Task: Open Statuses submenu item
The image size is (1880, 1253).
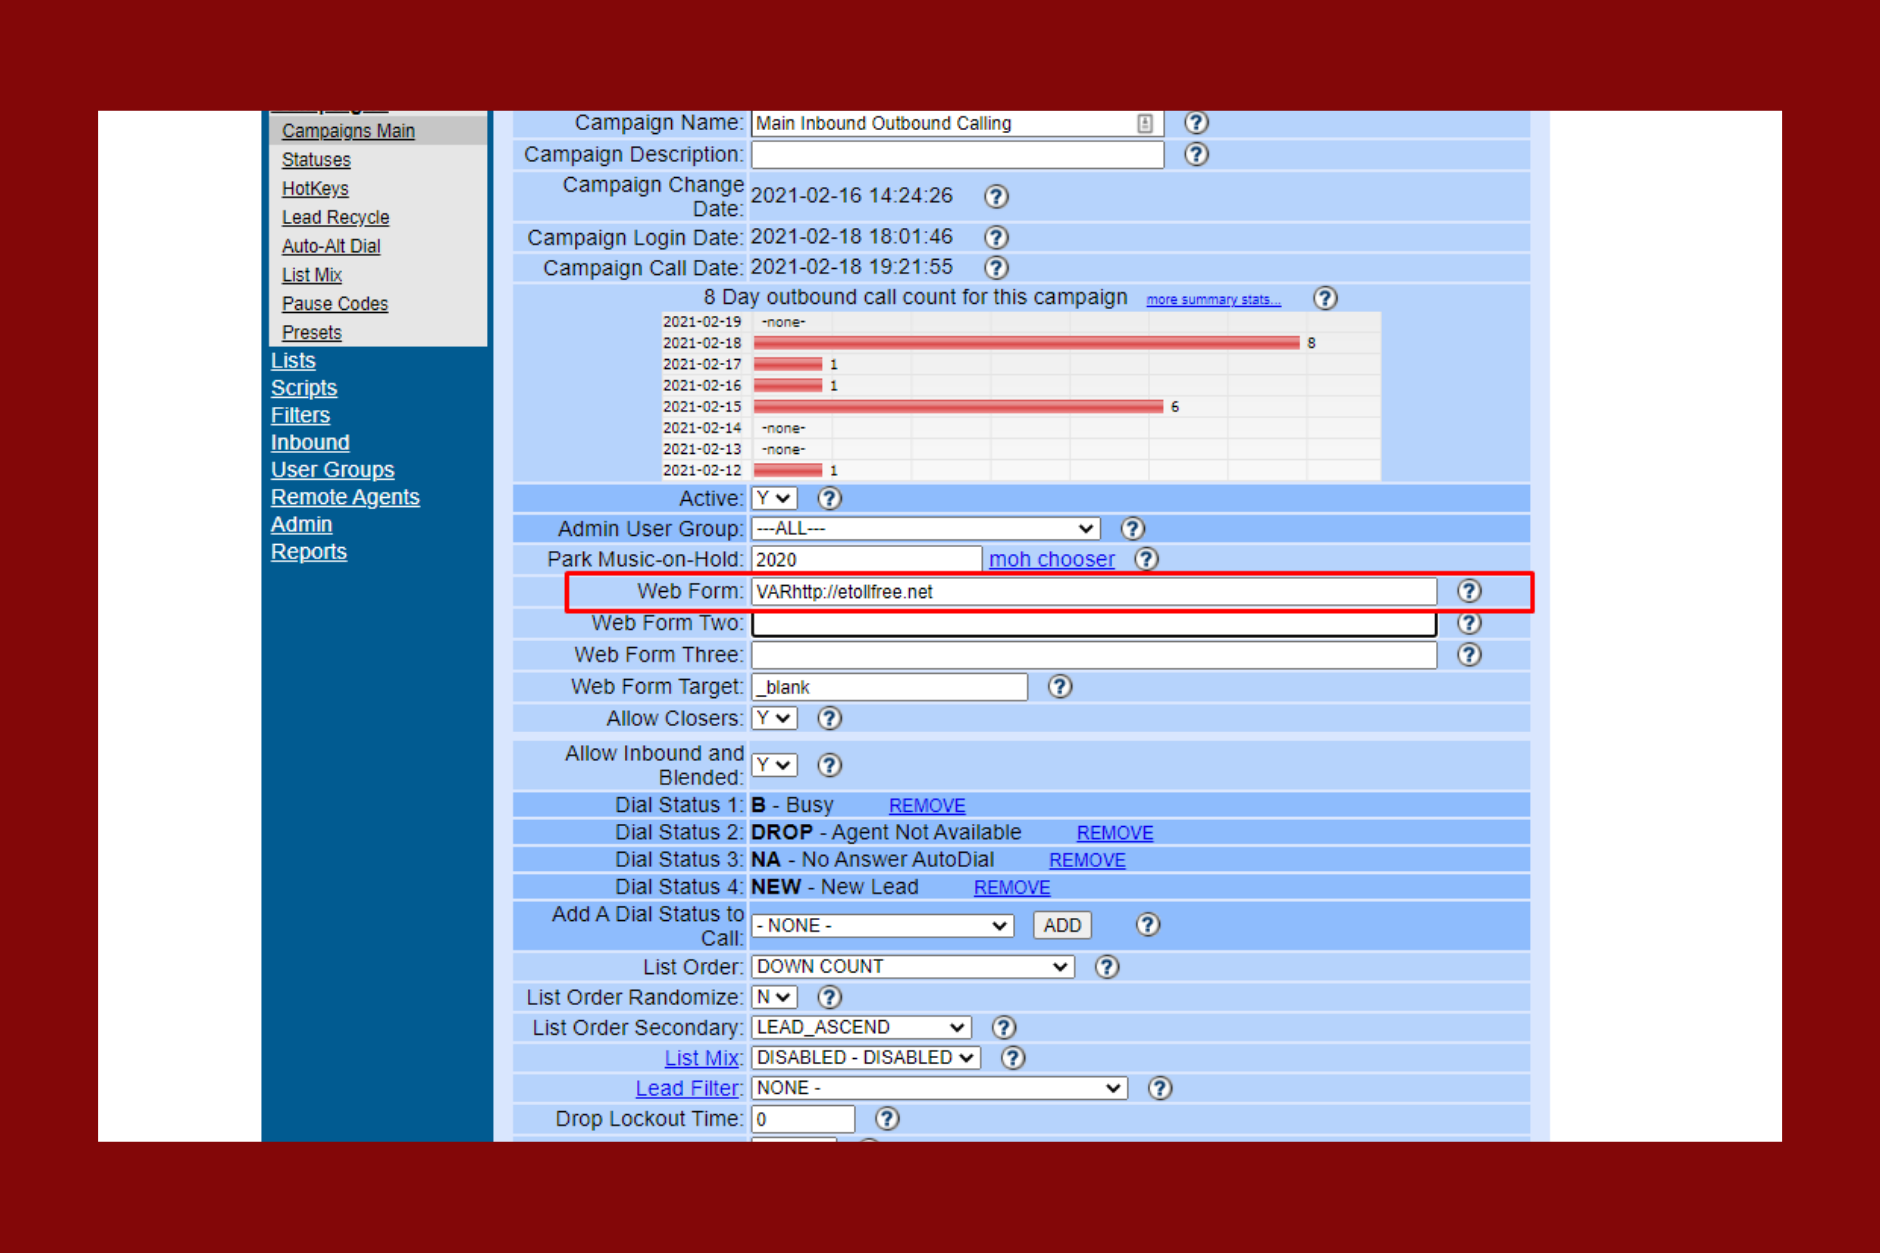Action: point(316,160)
